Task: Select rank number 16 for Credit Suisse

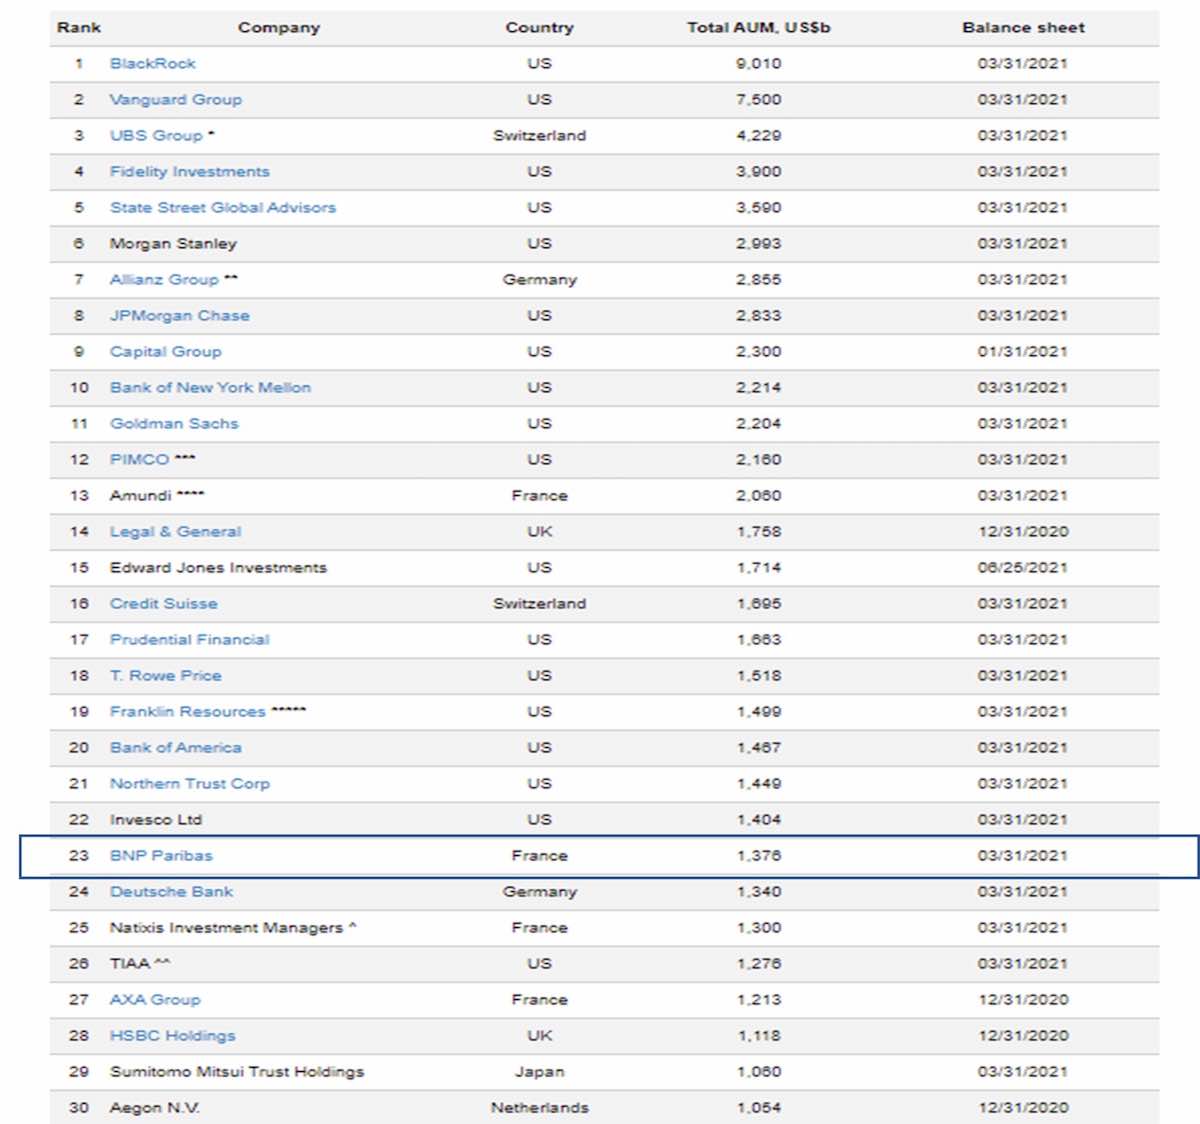Action: 79,603
